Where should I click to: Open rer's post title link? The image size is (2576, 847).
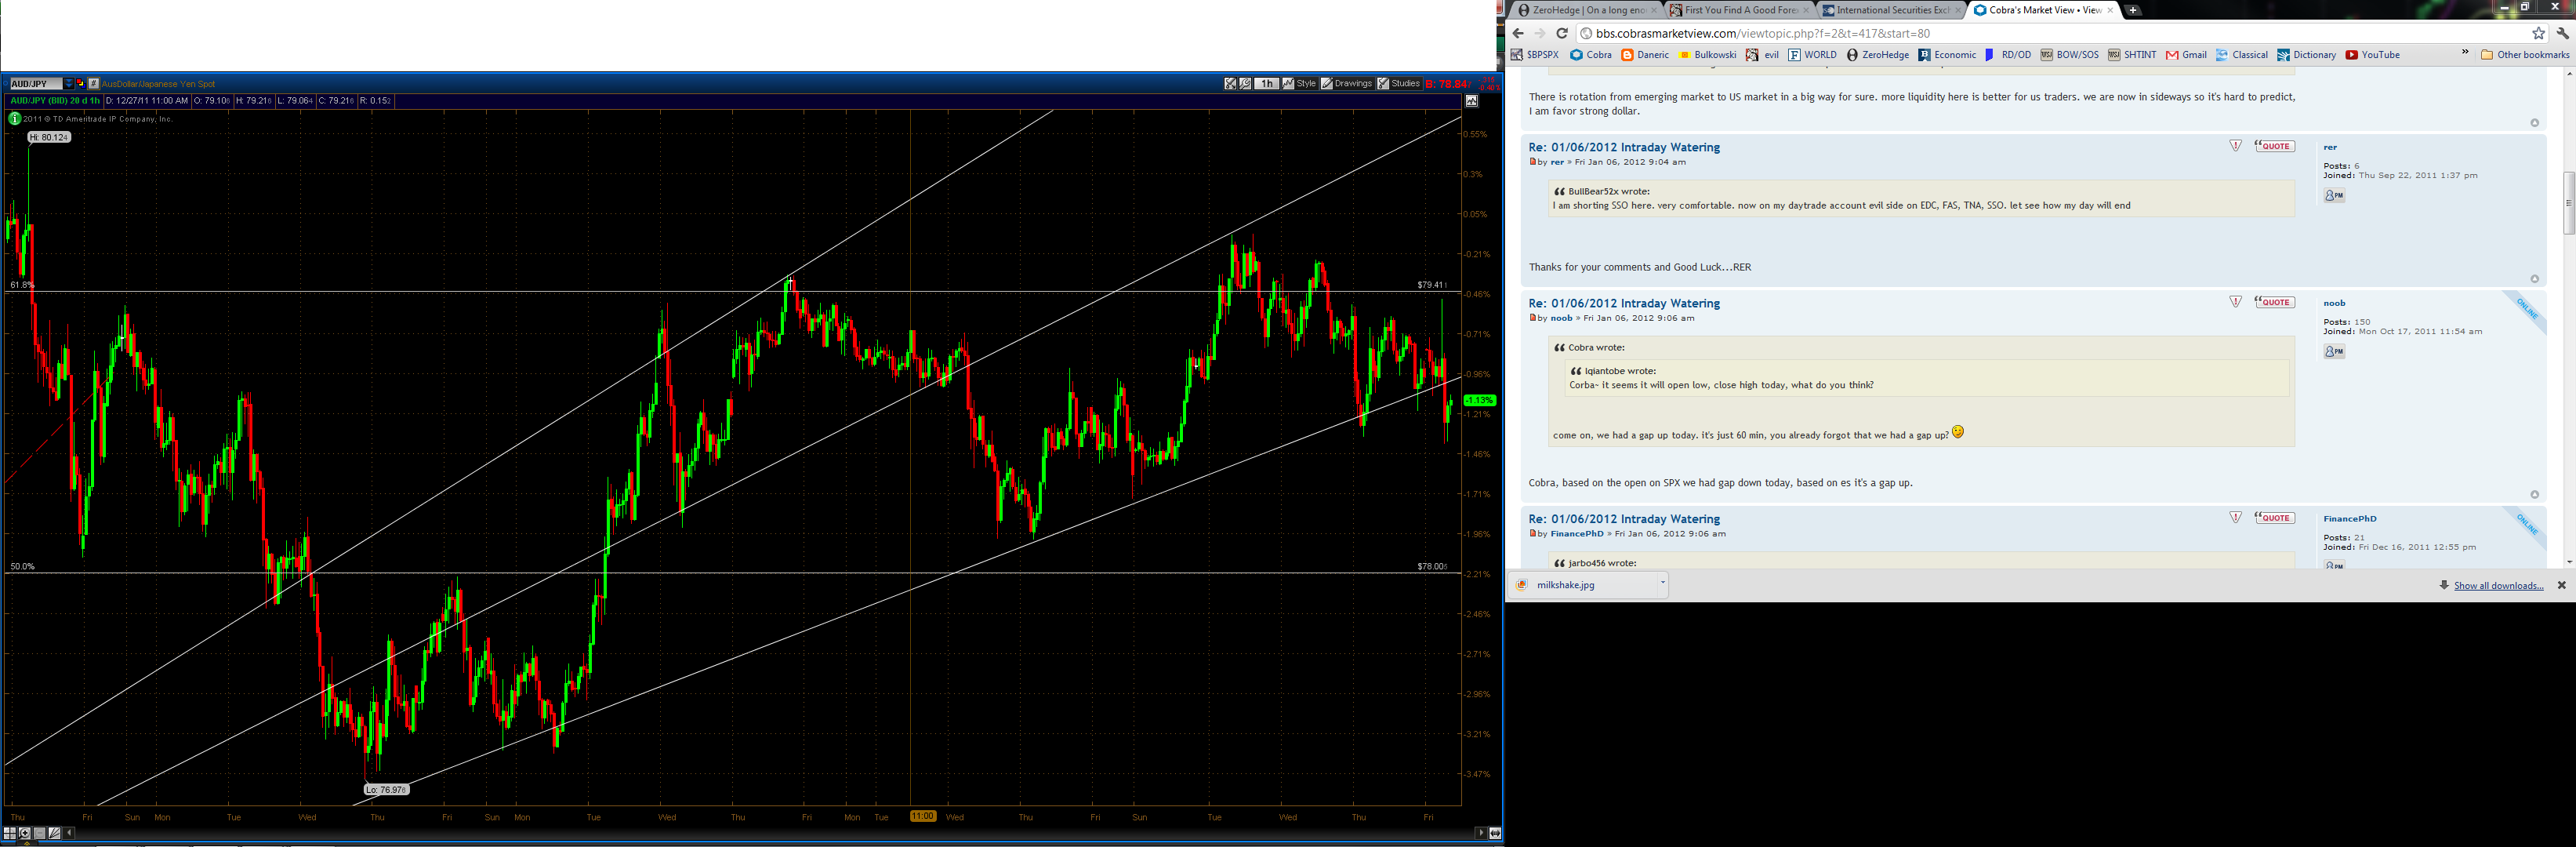(x=1624, y=147)
